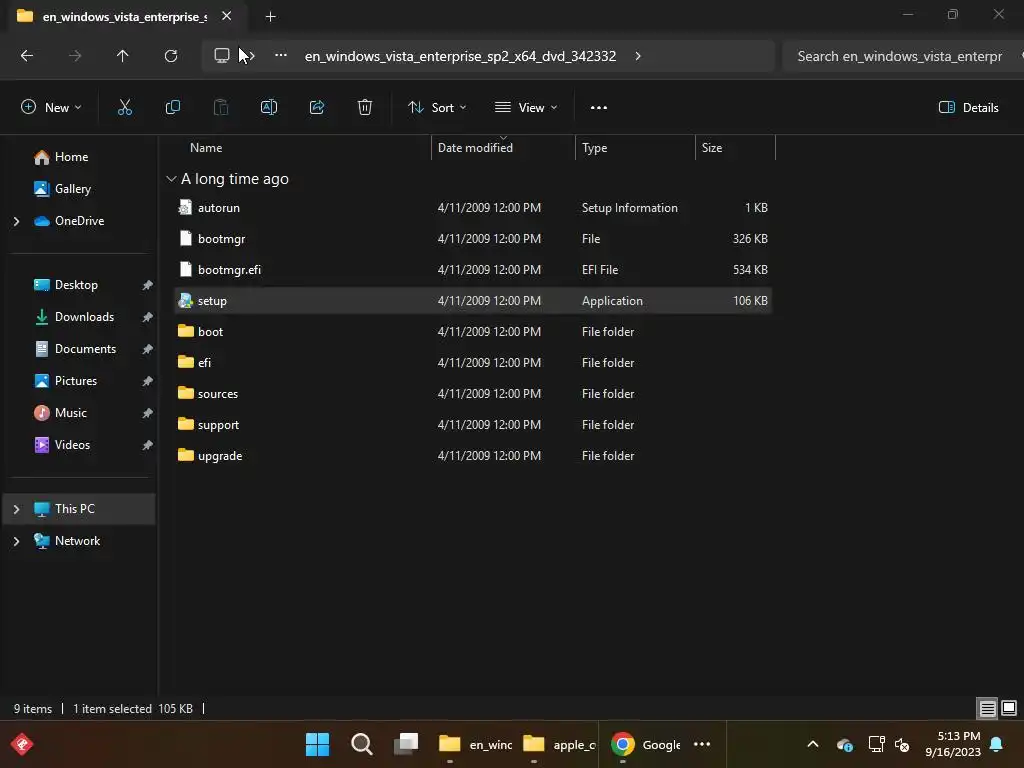Open the pinned Downloads folder
Viewport: 1024px width, 768px height.
(84, 317)
